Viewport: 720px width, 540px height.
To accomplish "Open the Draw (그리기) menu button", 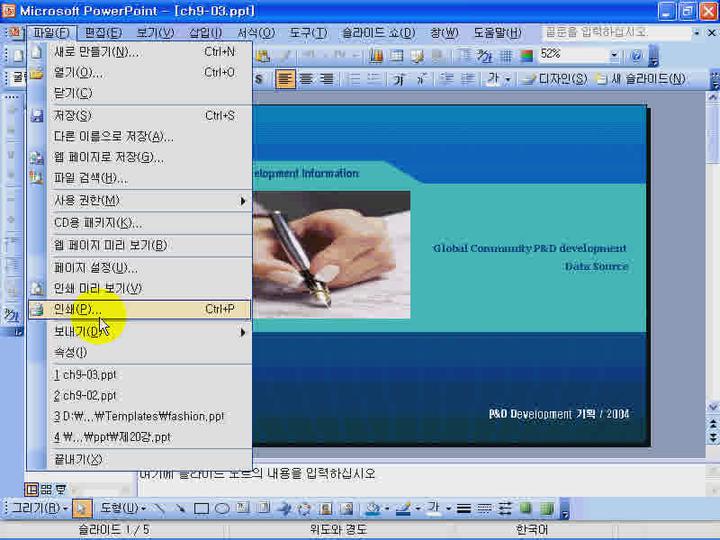I will pos(39,508).
